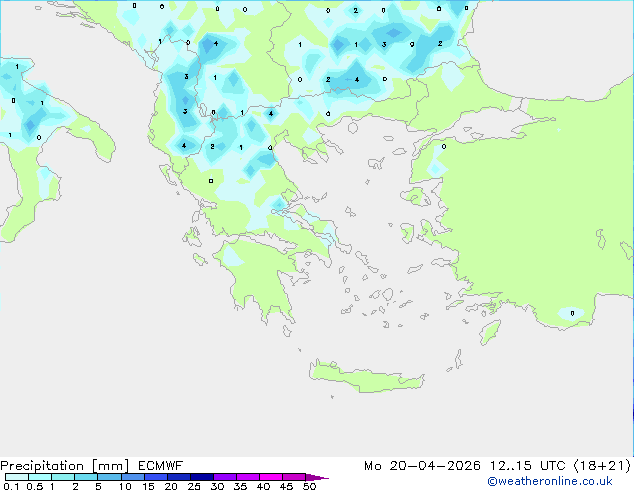Screen dimensions: 634x490
Task: Click the 45–50 mm legend color swatch
Action: (294, 477)
